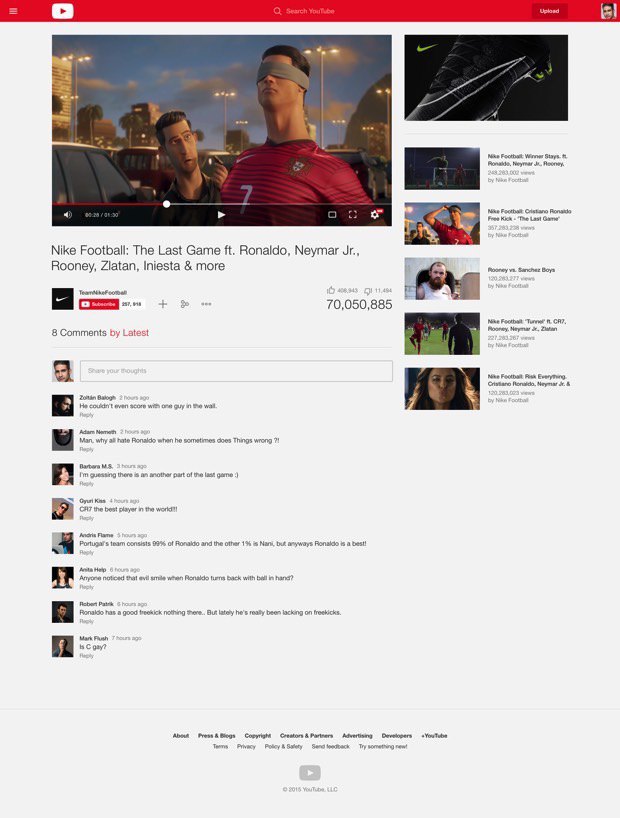
Task: Click 'Try something new!' footer link
Action: pos(383,747)
